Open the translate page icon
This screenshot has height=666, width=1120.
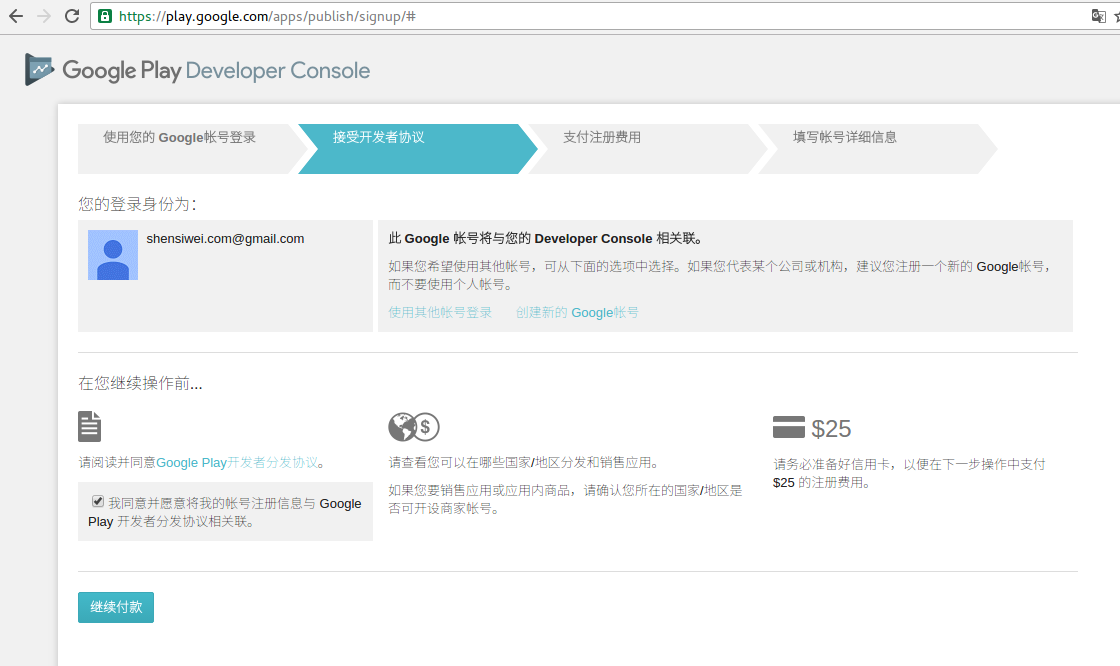(x=1098, y=16)
